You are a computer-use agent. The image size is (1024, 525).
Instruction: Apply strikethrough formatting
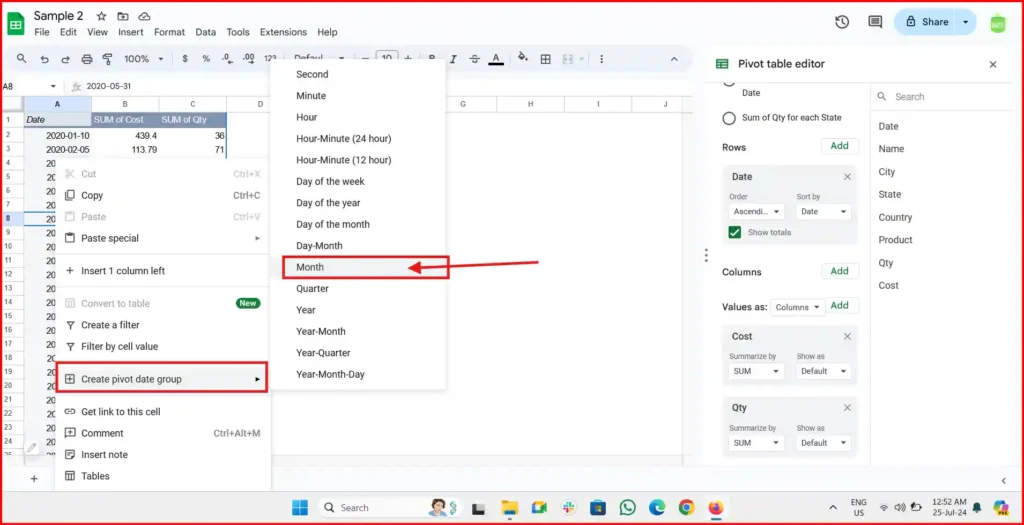click(x=475, y=59)
